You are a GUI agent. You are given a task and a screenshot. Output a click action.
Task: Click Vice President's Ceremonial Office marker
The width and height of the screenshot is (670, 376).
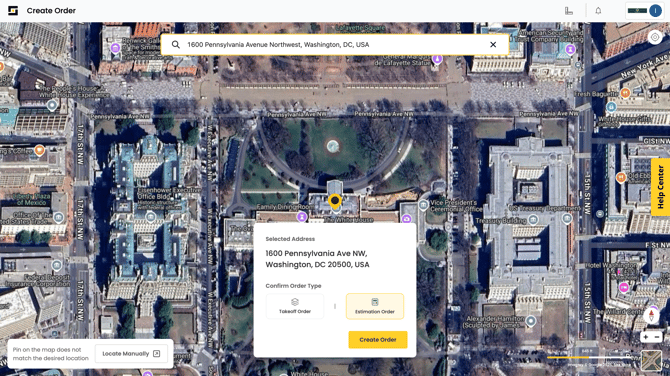point(423,205)
